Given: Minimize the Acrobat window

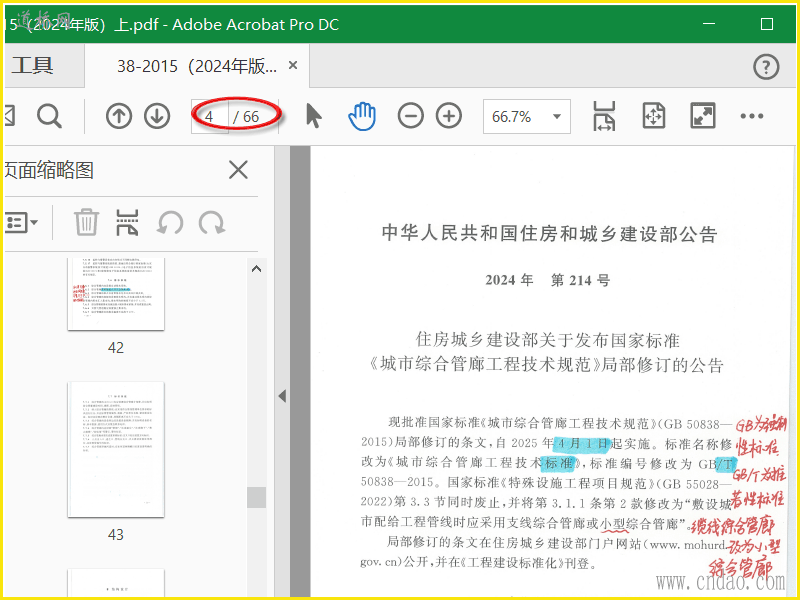Looking at the screenshot, I should point(709,24).
